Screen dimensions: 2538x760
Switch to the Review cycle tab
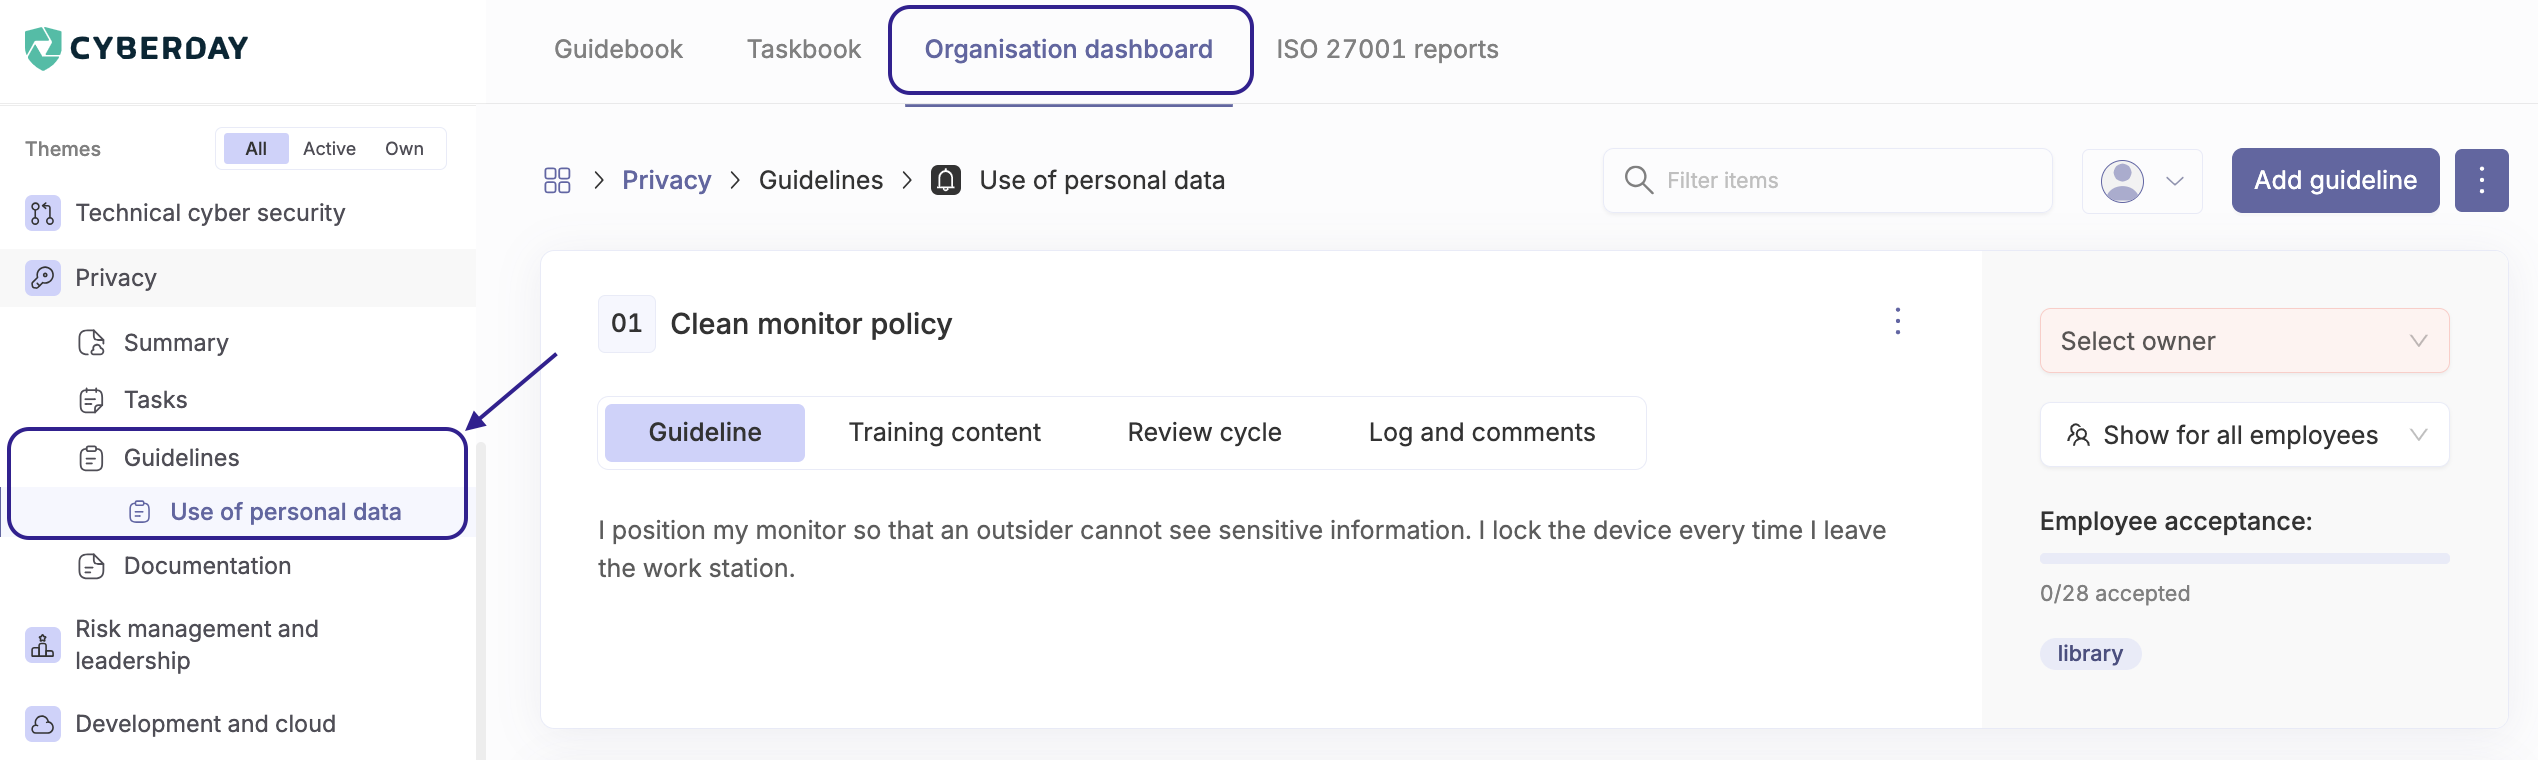[1204, 432]
